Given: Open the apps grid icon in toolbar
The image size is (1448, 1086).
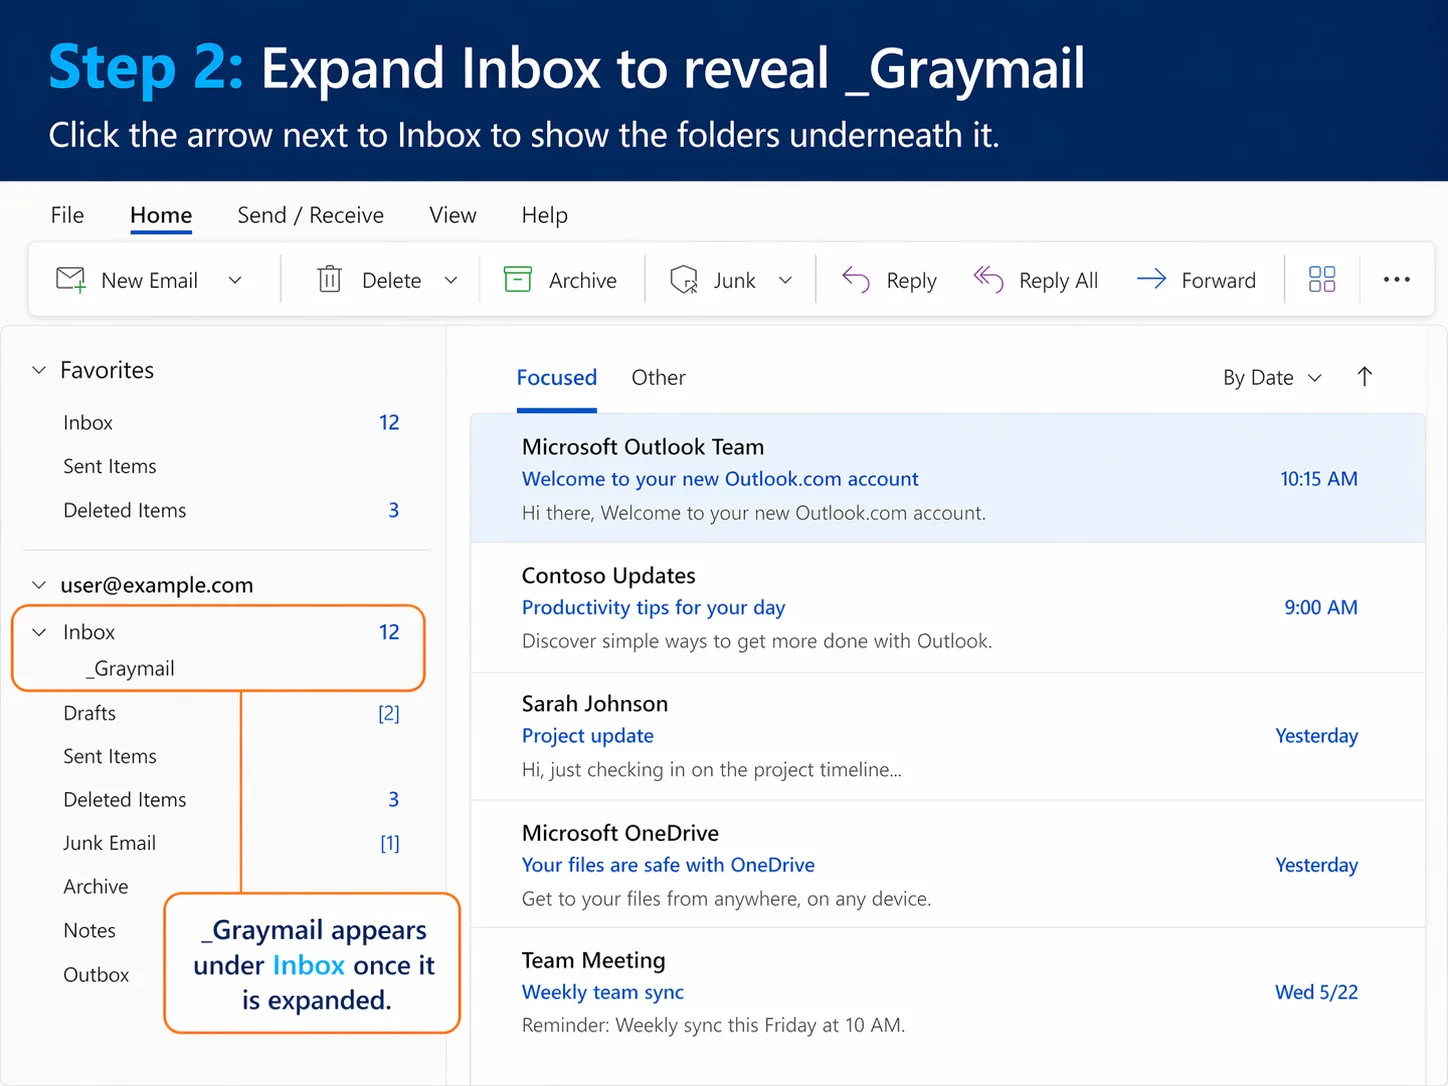Looking at the screenshot, I should (x=1322, y=279).
